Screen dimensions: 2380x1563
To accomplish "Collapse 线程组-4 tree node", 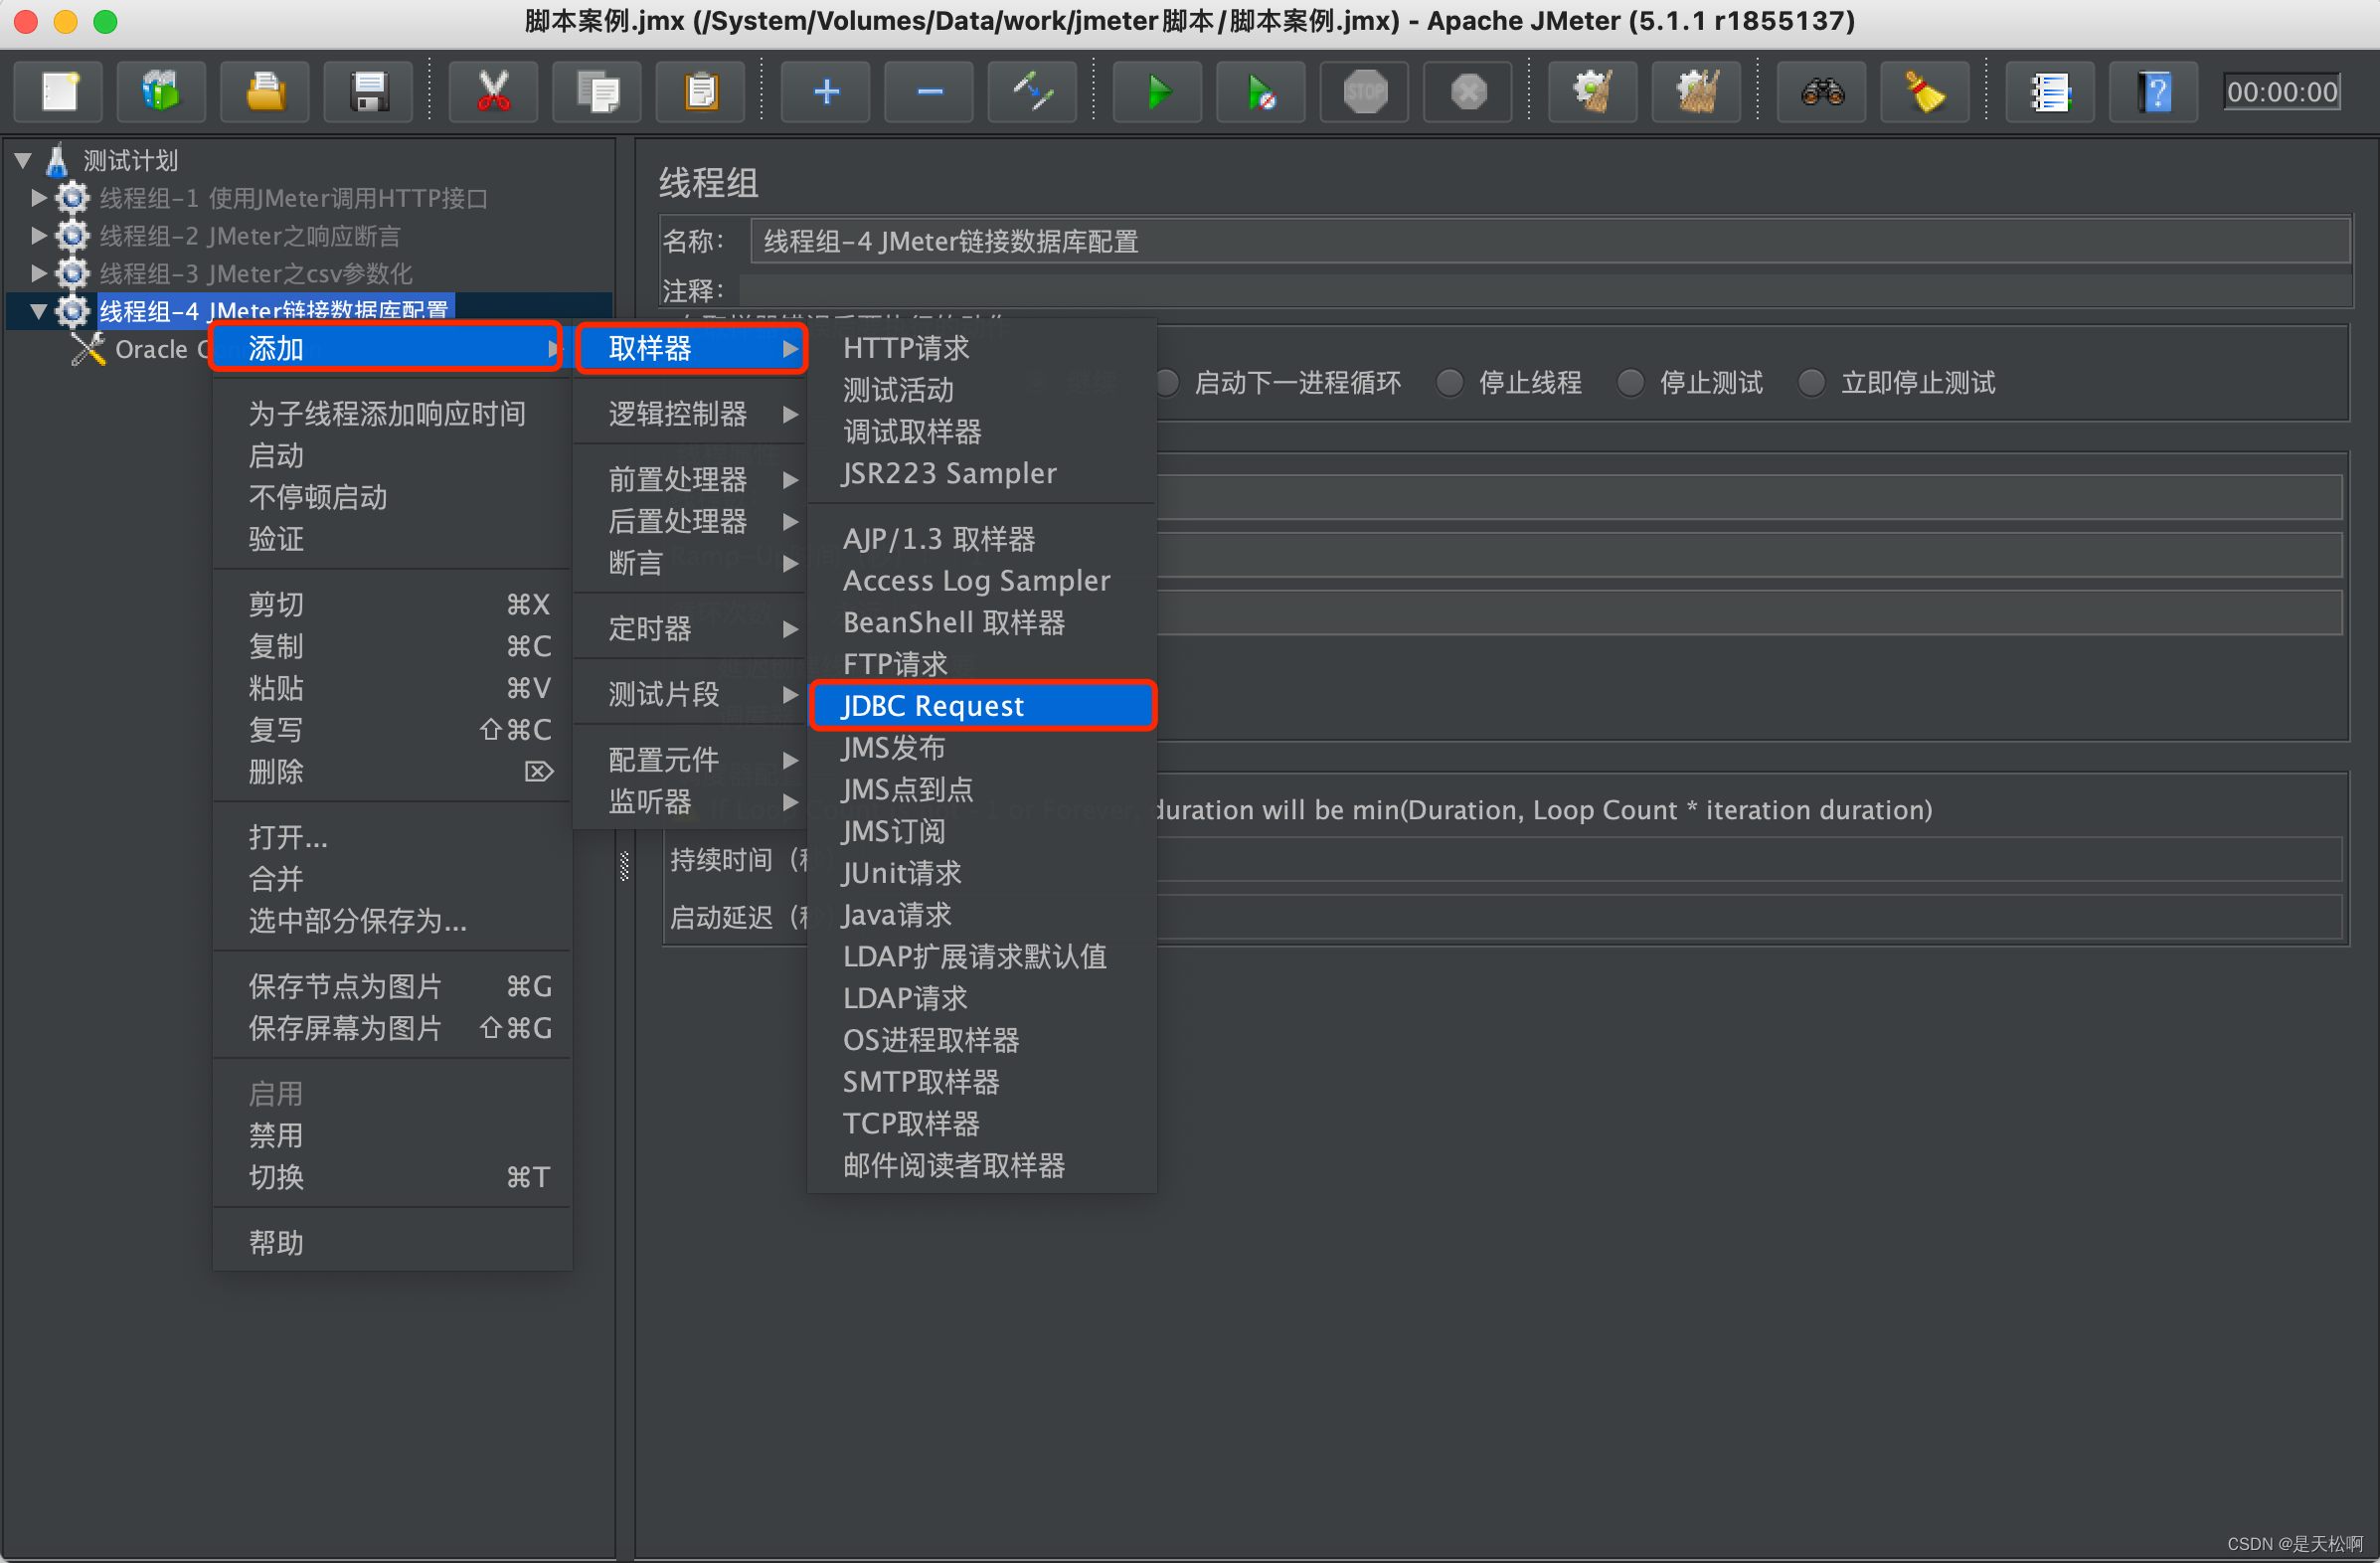I will (38, 311).
